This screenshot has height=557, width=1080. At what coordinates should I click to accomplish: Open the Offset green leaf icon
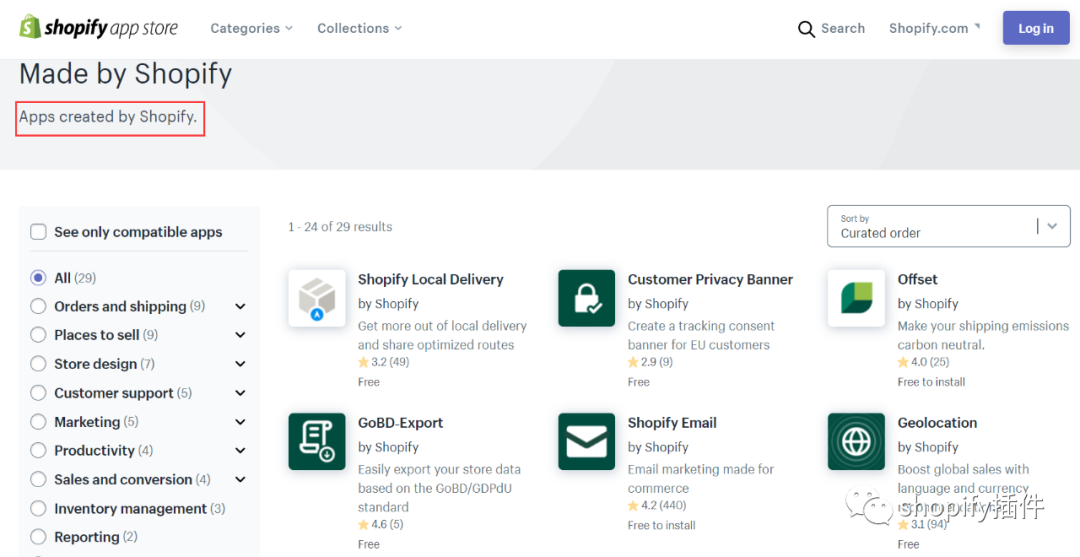tap(856, 298)
